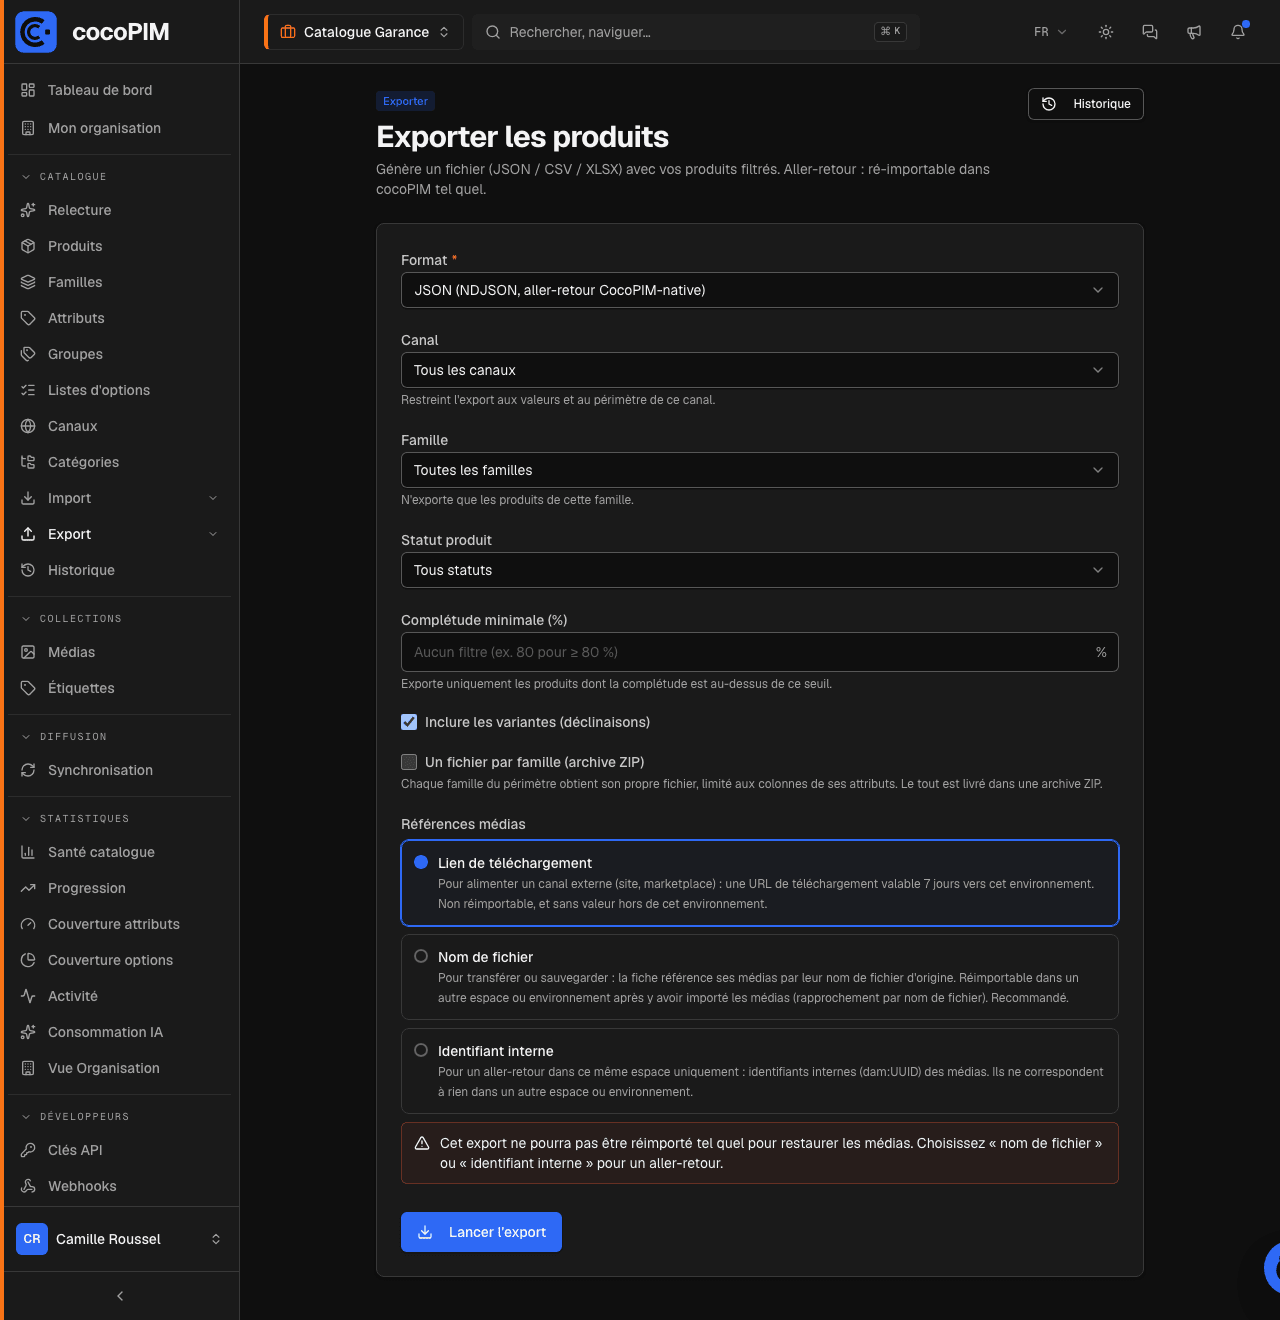Open the Famille dropdown

click(760, 470)
